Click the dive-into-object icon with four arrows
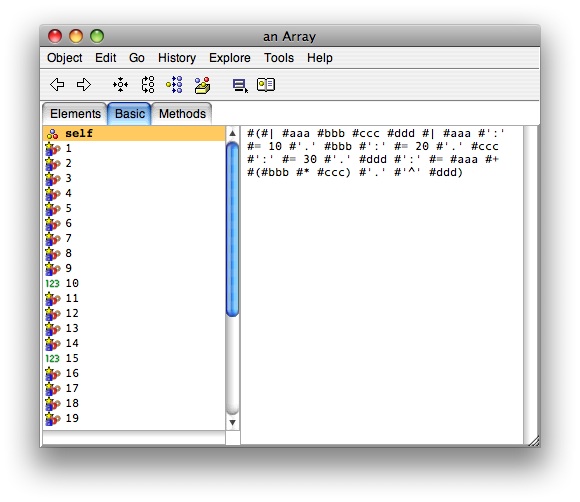This screenshot has height=502, width=580. pos(121,85)
